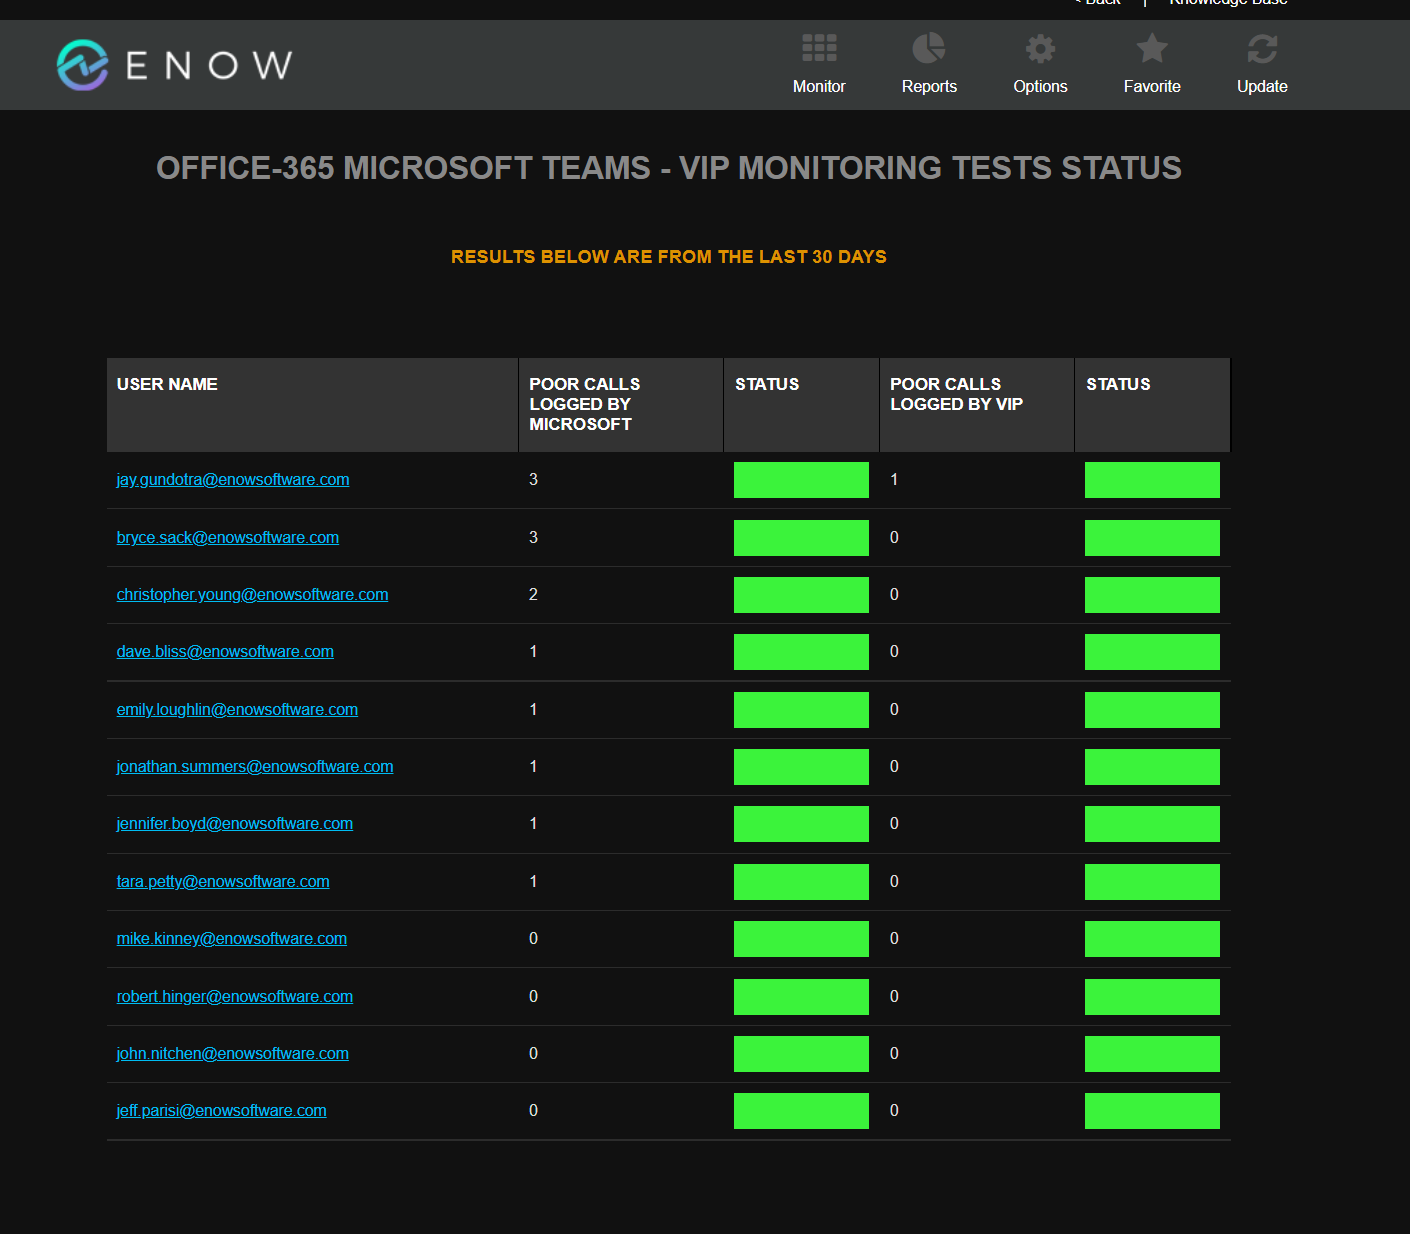Click jay.gundotra's green Microsoft status bar
Image resolution: width=1410 pixels, height=1234 pixels.
[800, 479]
